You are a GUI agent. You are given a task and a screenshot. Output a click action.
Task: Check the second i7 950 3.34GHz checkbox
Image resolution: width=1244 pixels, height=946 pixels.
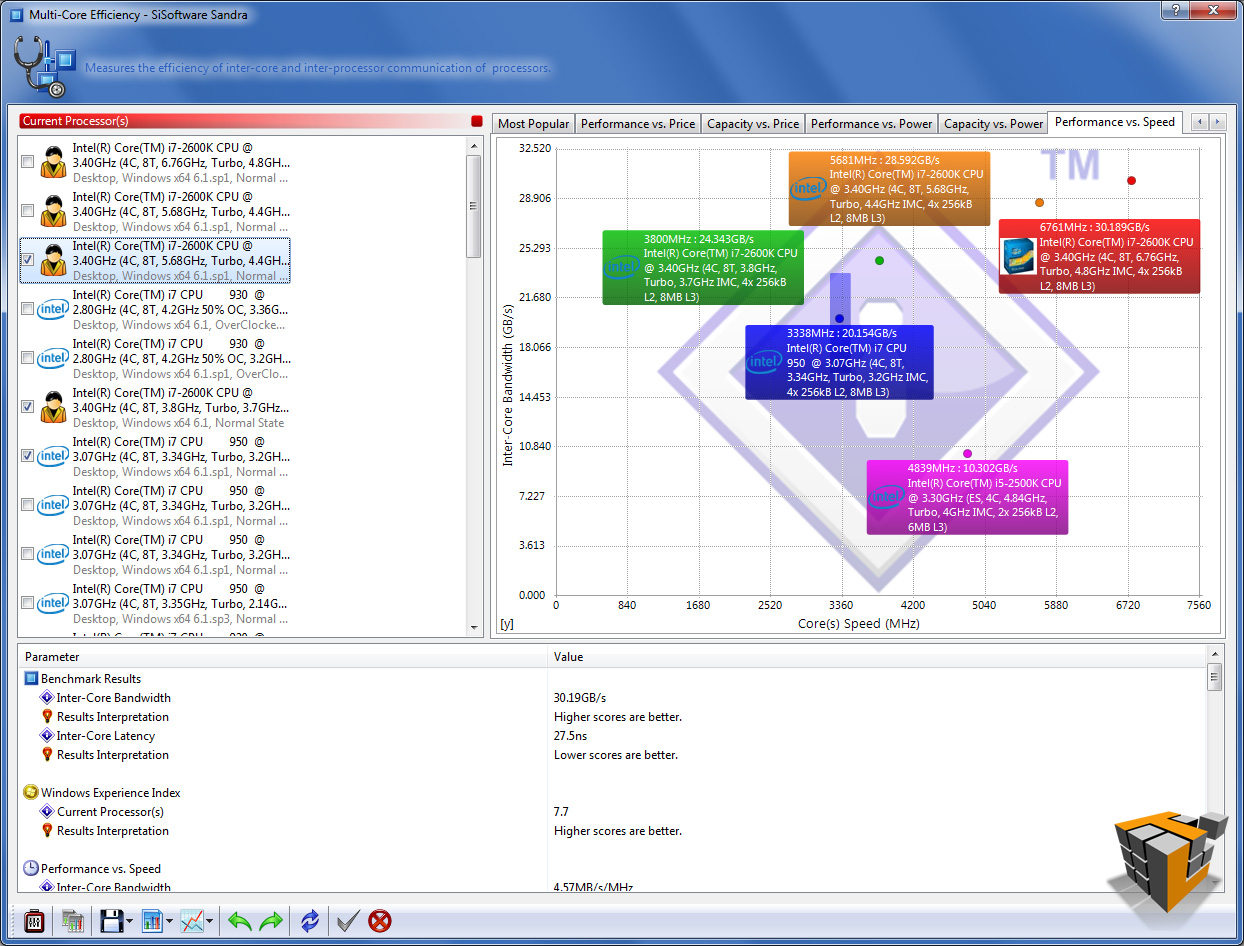[28, 505]
